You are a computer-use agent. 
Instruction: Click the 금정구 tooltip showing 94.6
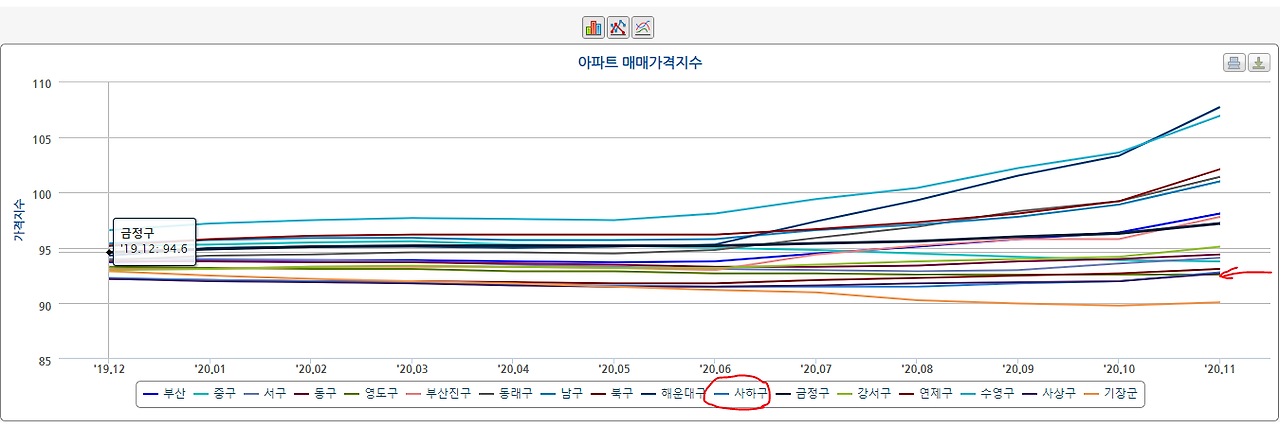tap(154, 240)
